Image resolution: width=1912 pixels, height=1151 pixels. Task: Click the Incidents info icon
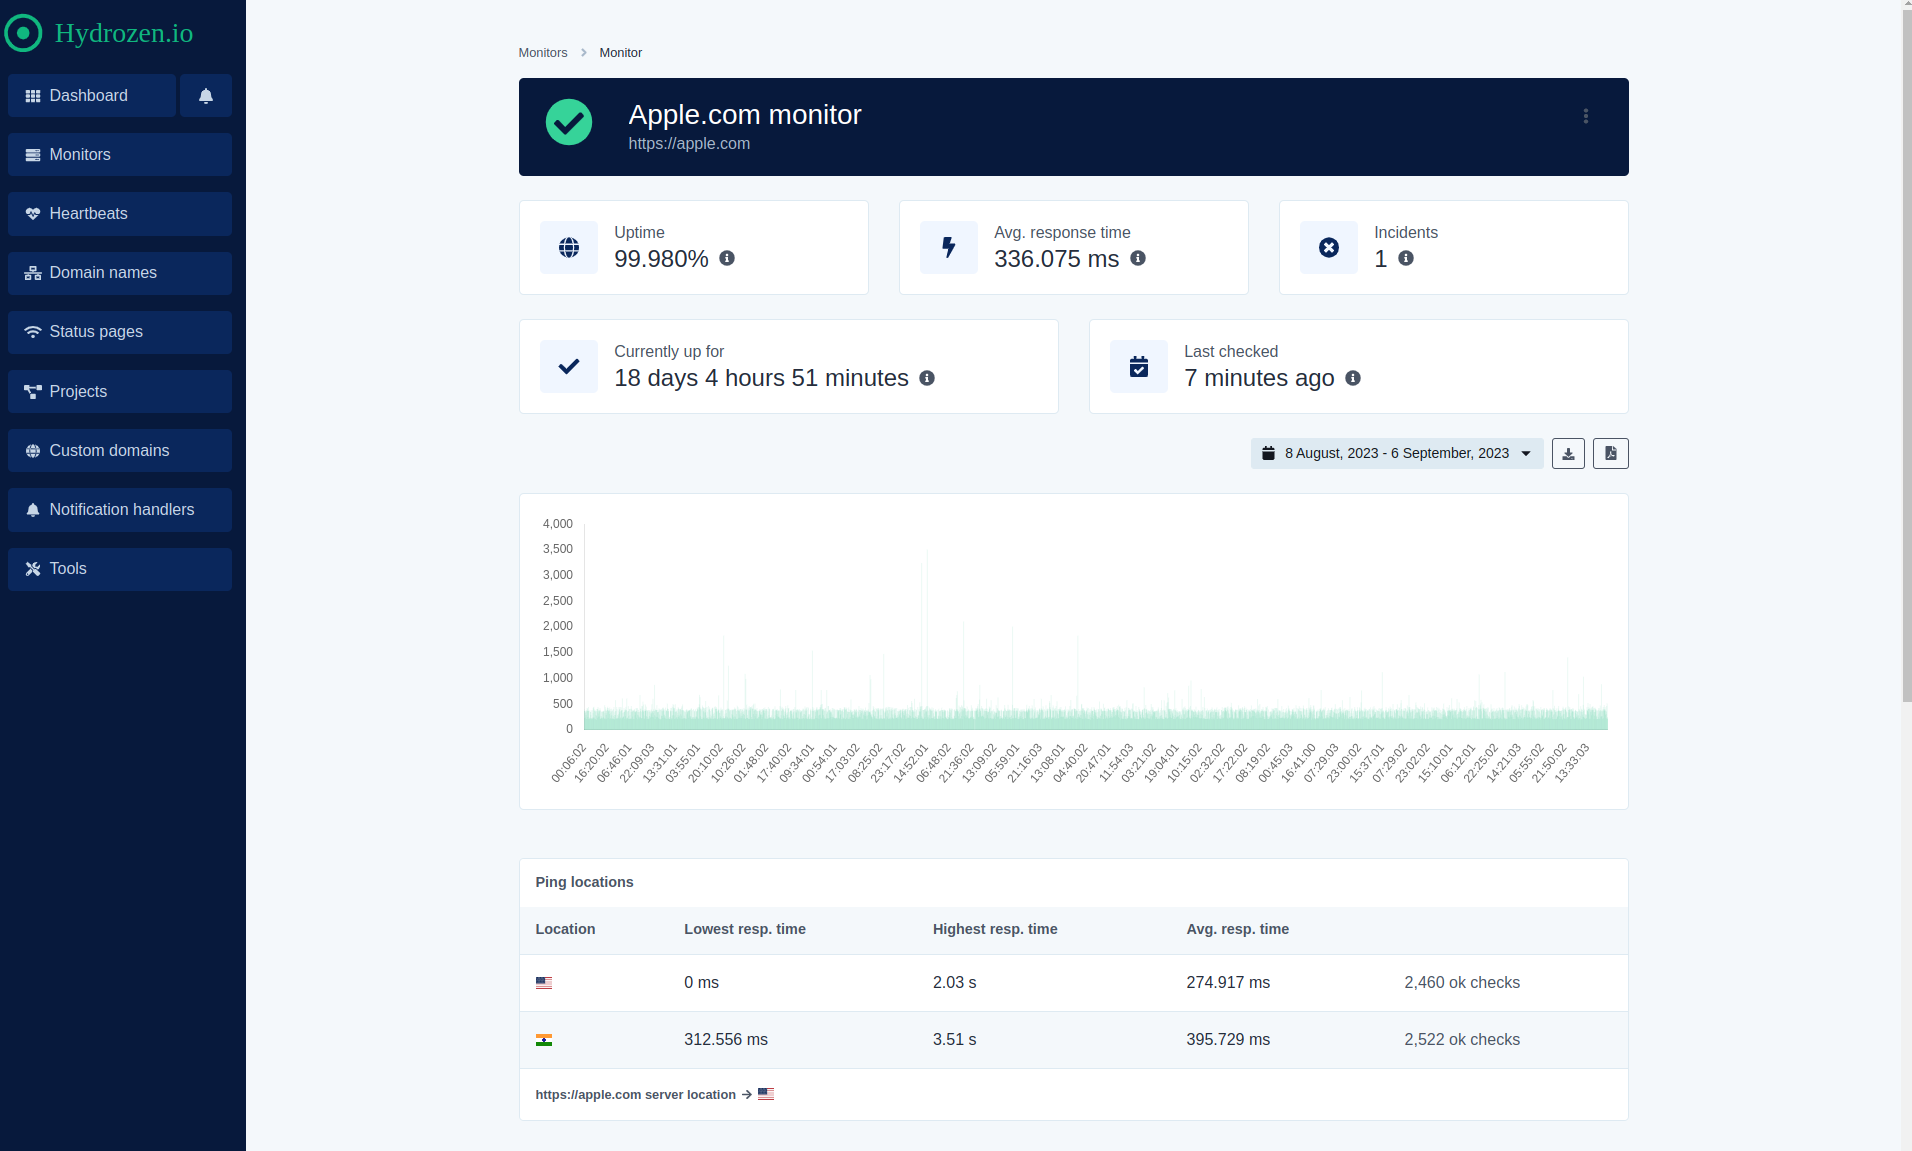pos(1406,258)
